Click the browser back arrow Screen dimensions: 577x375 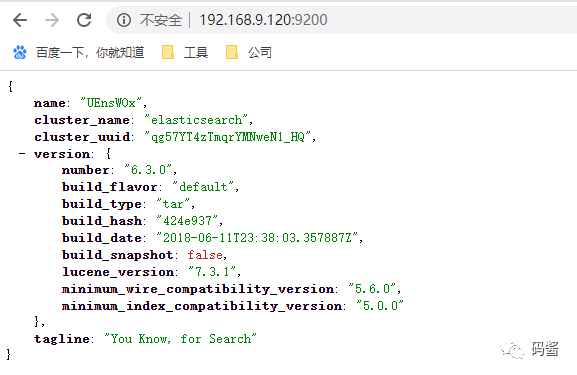coord(20,20)
